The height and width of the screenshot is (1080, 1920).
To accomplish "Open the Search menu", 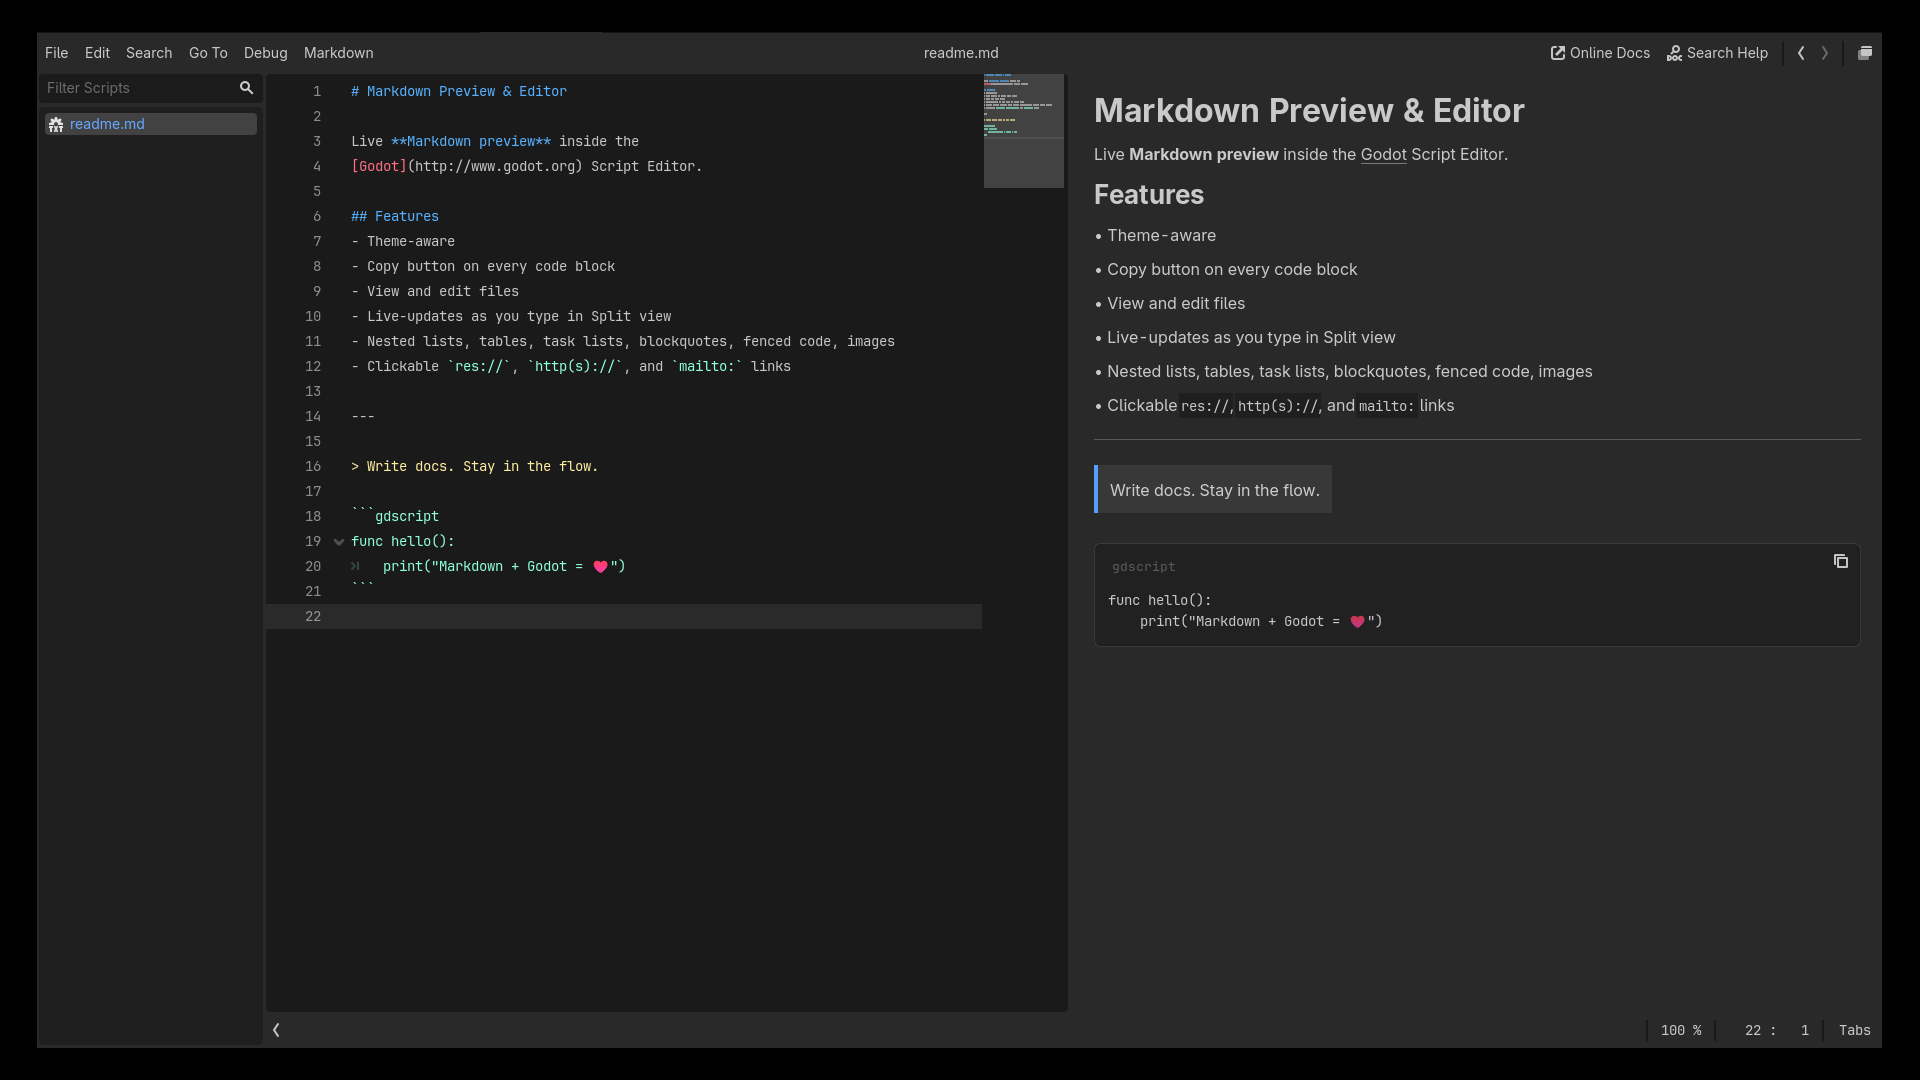I will pos(149,53).
